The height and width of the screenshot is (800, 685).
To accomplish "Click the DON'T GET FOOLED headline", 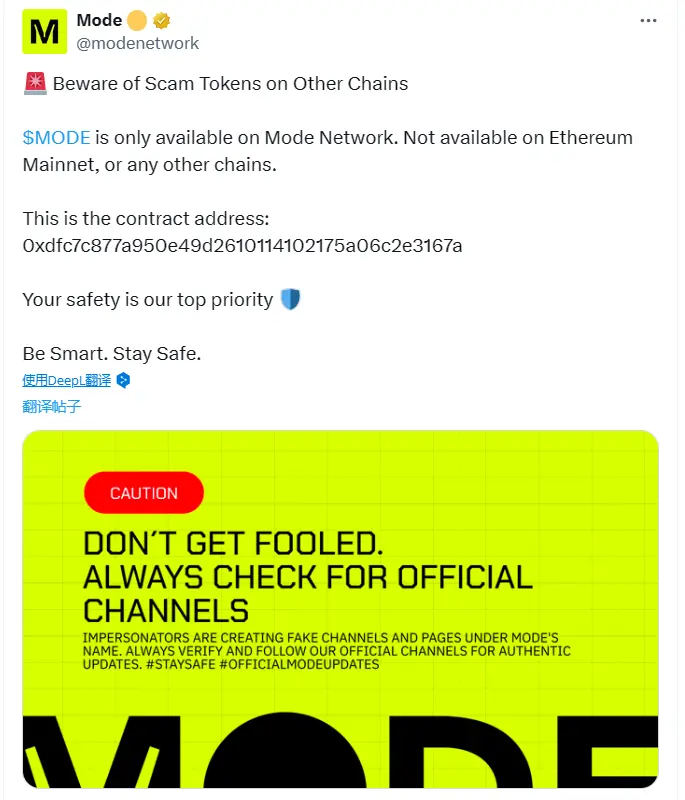I will (233, 544).
